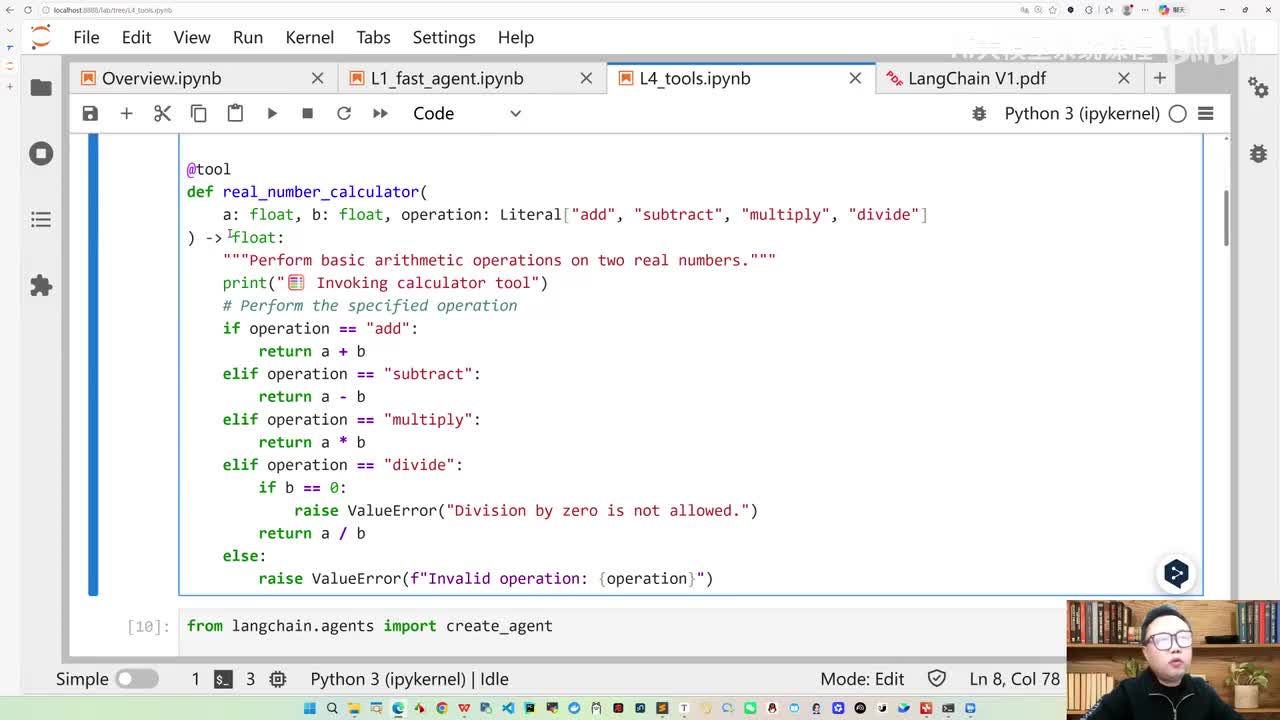Click the Ln 8, Col 78 cursor position indicator
Screen dimensions: 1280x720
click(1014, 679)
